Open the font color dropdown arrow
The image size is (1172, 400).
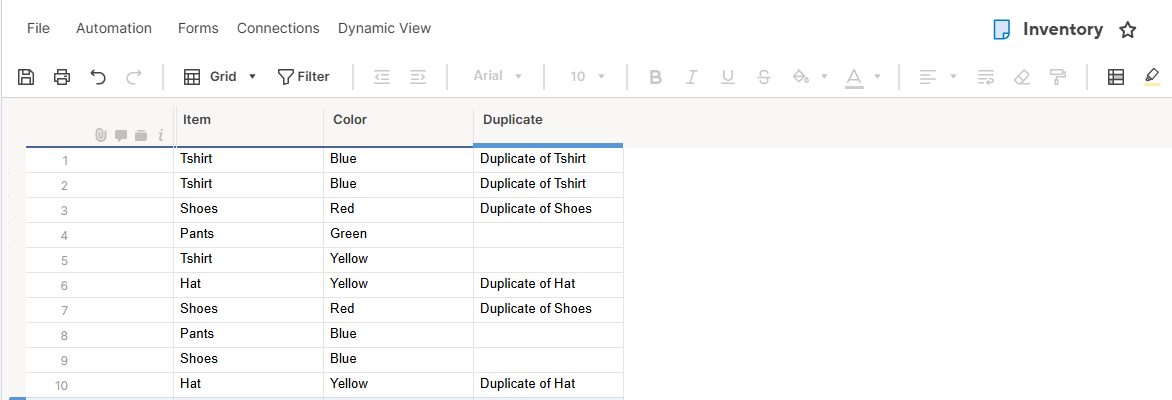tap(878, 76)
